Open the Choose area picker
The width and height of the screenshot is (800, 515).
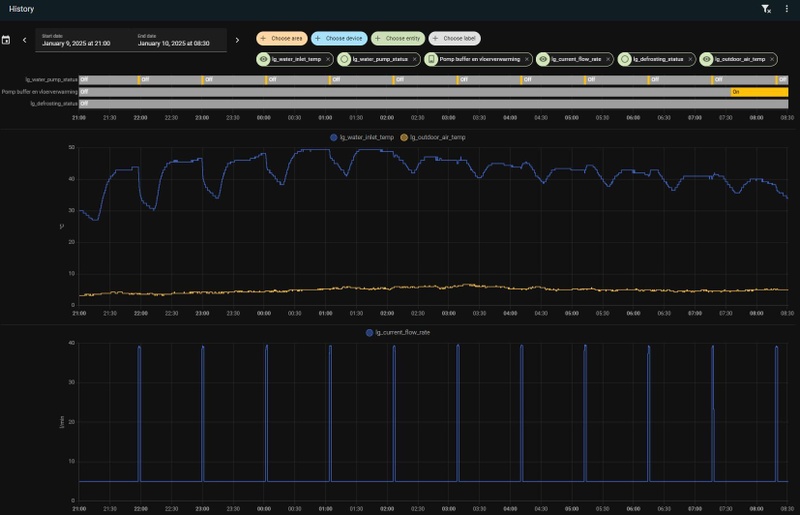coord(281,38)
